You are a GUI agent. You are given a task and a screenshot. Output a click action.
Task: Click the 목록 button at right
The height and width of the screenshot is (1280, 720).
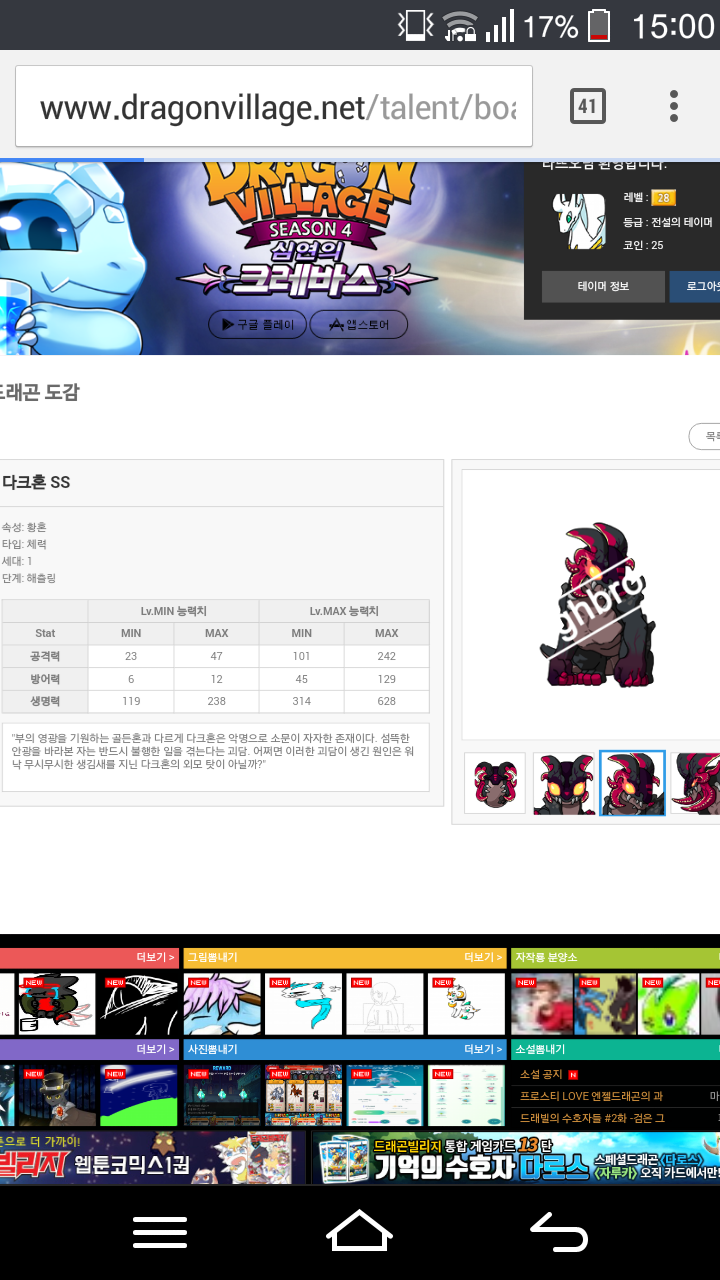coord(706,437)
